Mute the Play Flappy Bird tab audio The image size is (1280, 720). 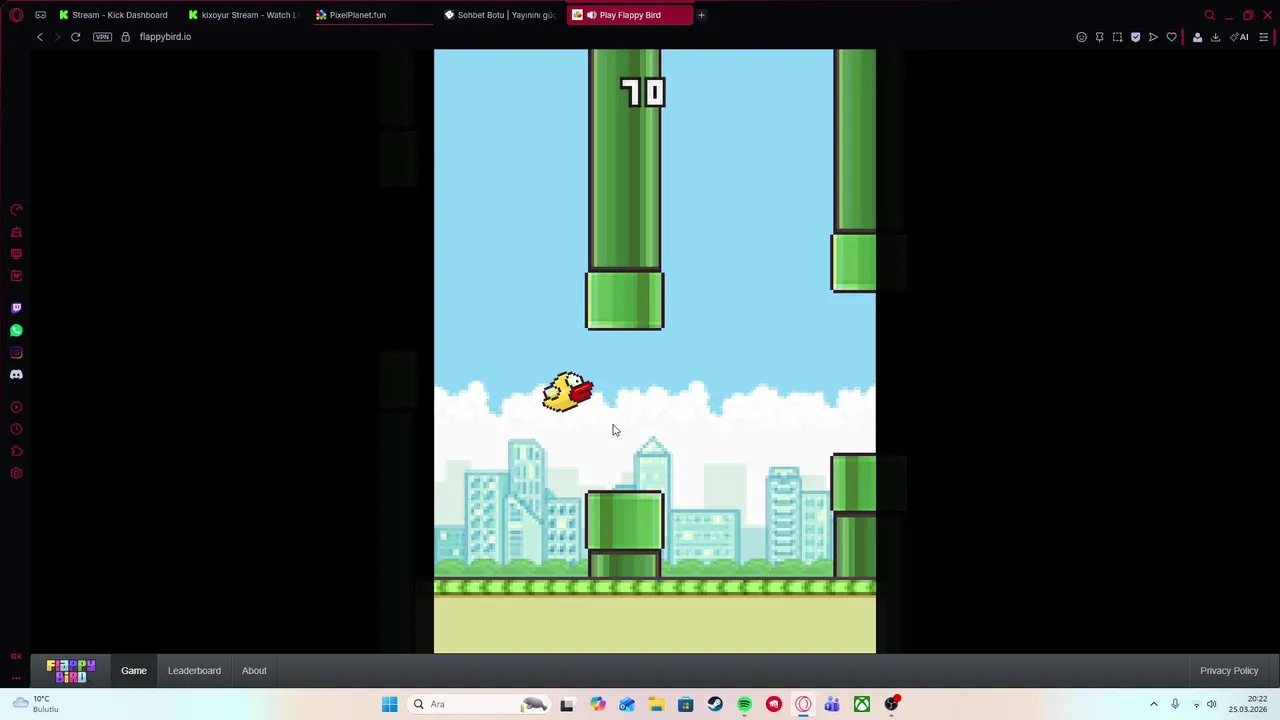coord(592,15)
